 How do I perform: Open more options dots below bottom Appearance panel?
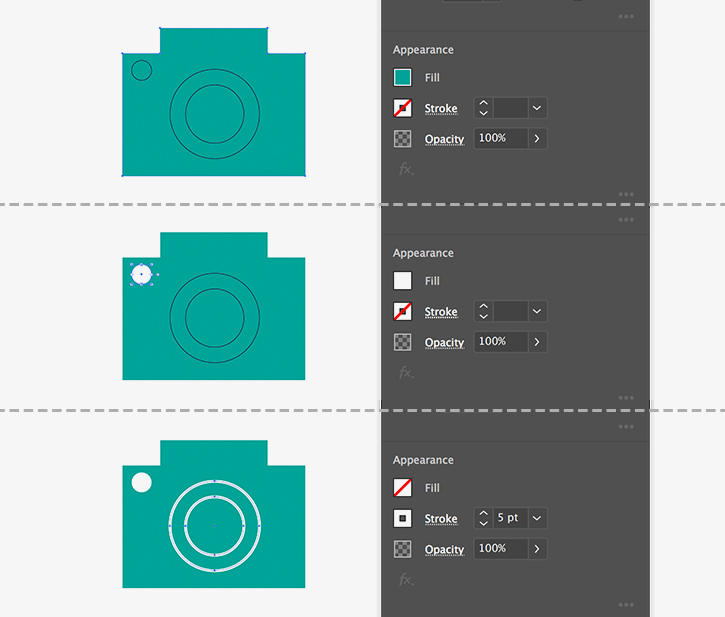click(x=626, y=605)
